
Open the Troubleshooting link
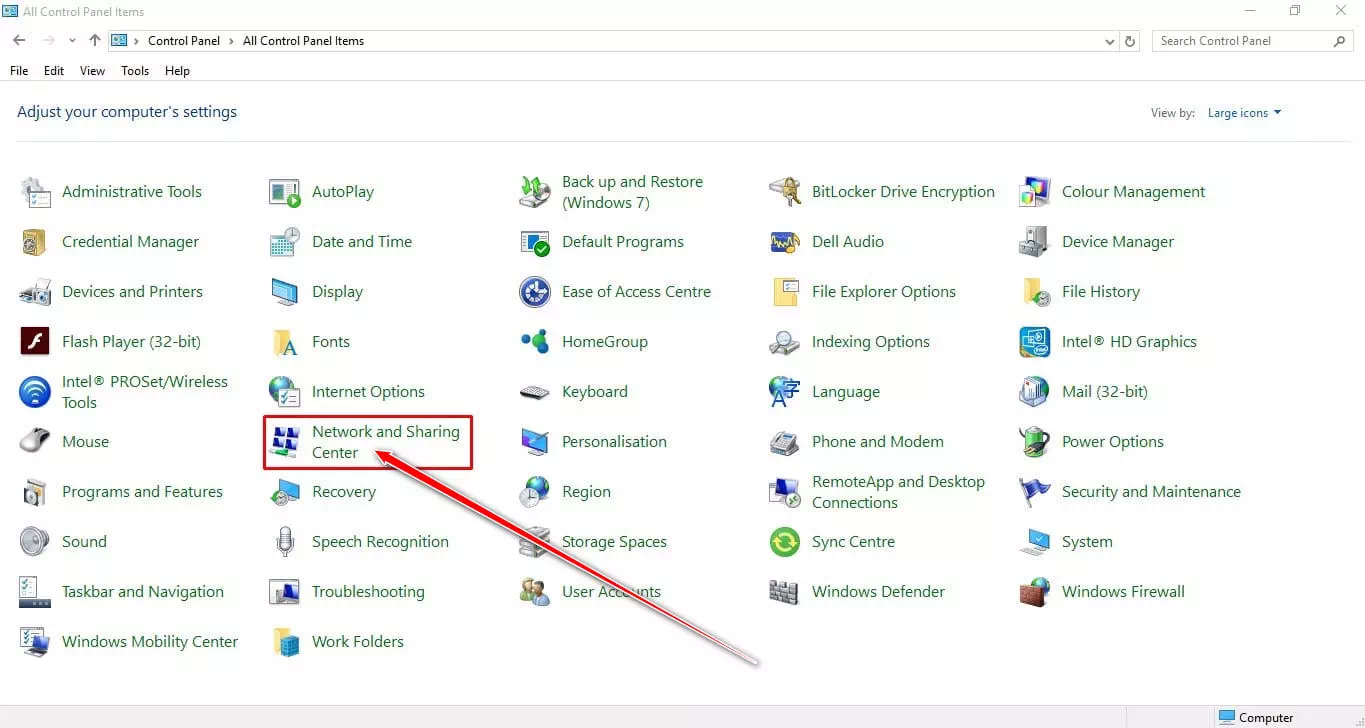pyautogui.click(x=368, y=592)
